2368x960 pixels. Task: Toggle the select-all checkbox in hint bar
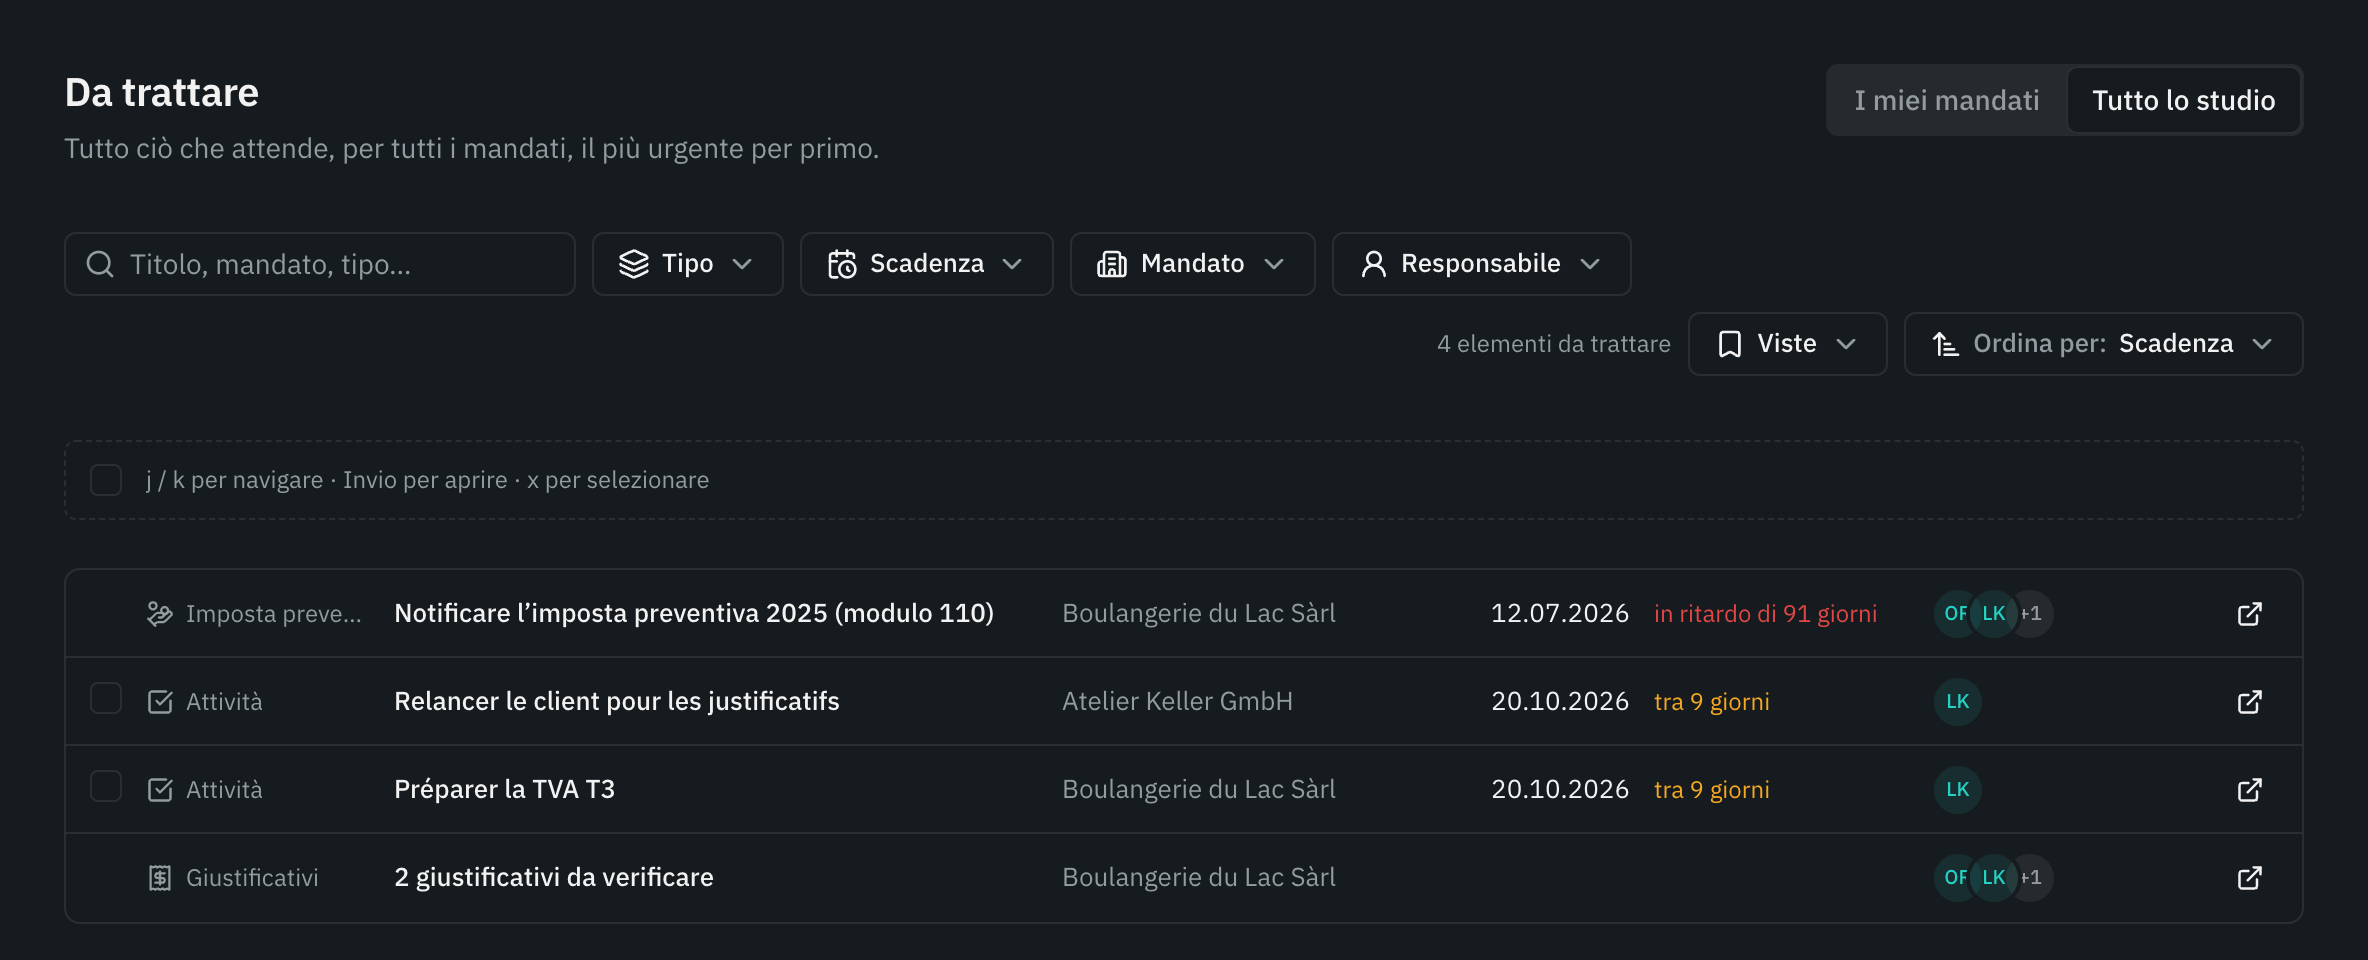tap(106, 480)
